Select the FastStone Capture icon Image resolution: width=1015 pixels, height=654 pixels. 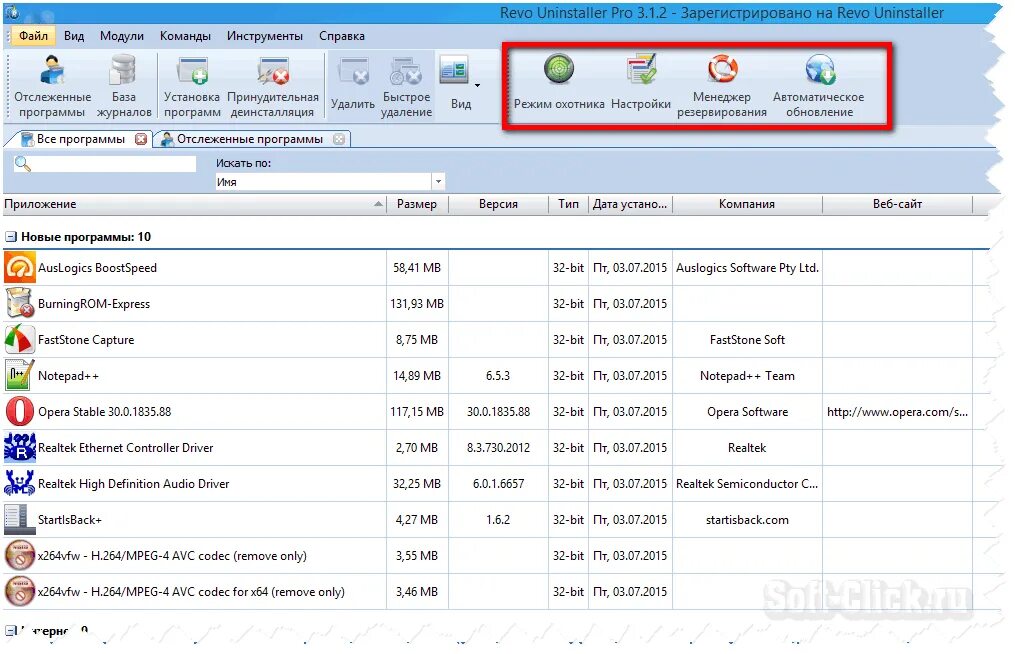tap(19, 339)
